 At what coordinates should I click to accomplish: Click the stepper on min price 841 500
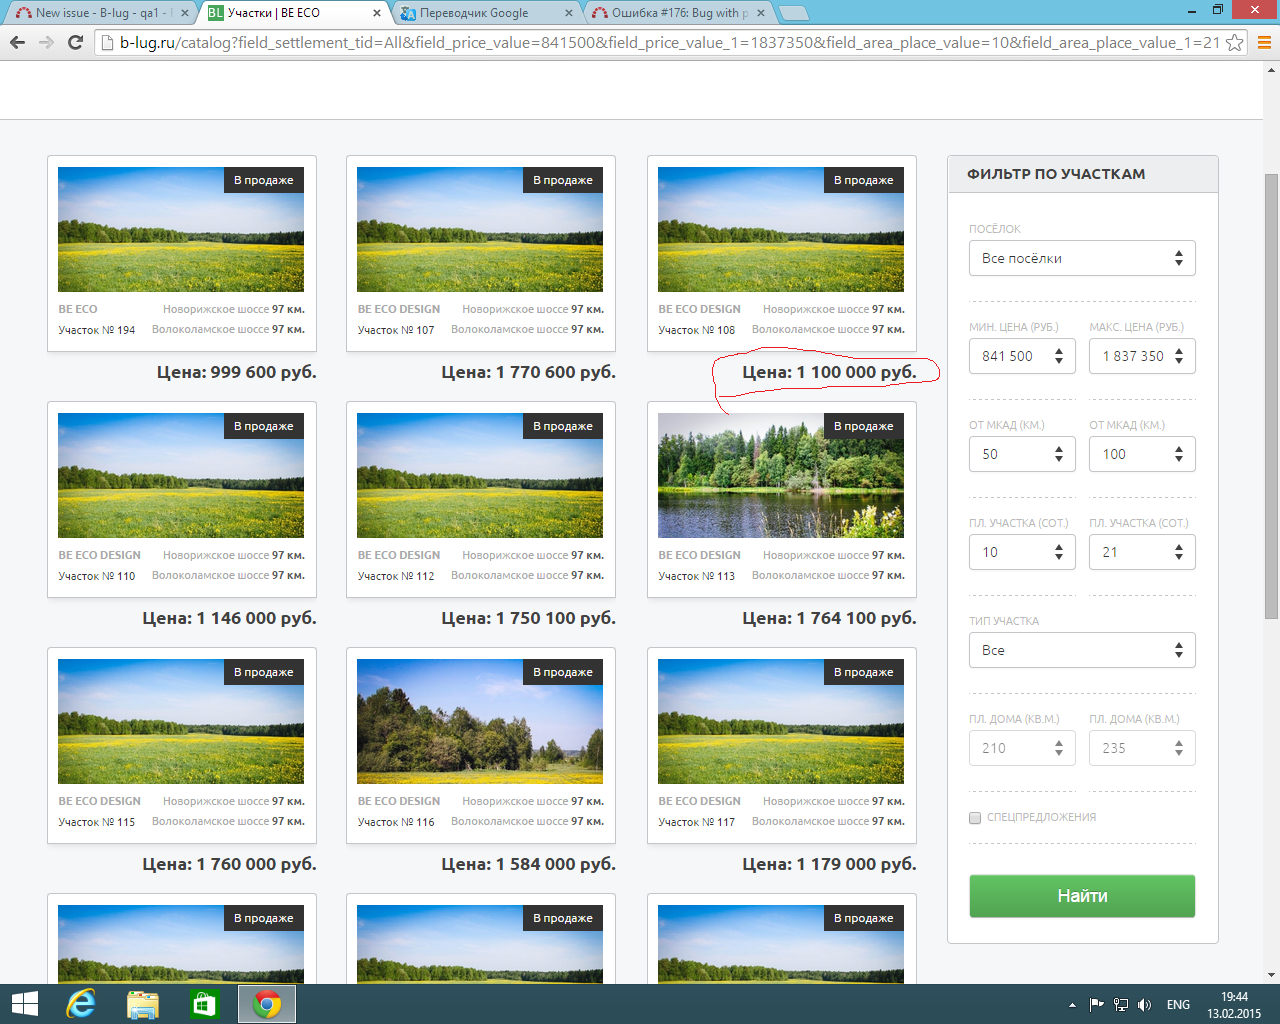[x=1059, y=356]
